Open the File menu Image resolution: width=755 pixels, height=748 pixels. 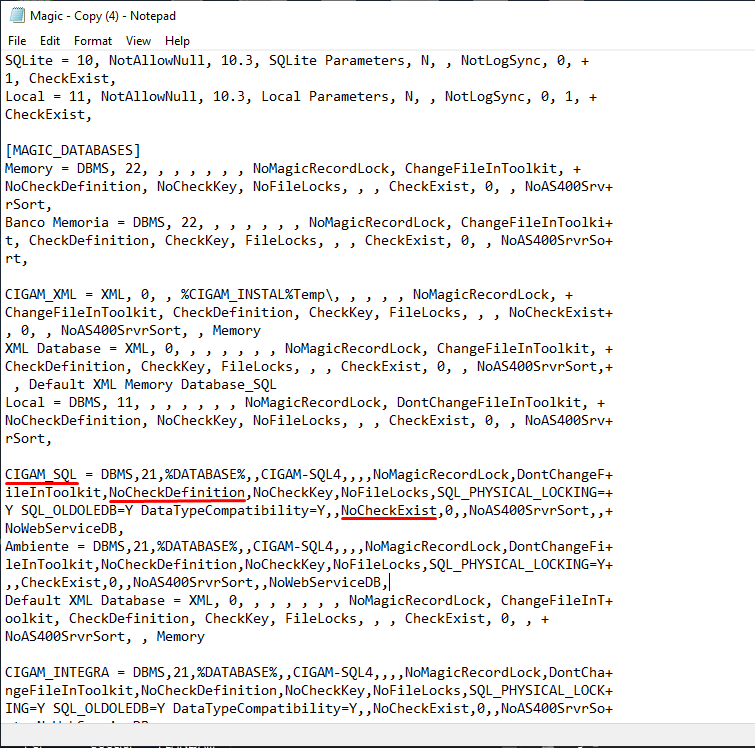pos(17,41)
